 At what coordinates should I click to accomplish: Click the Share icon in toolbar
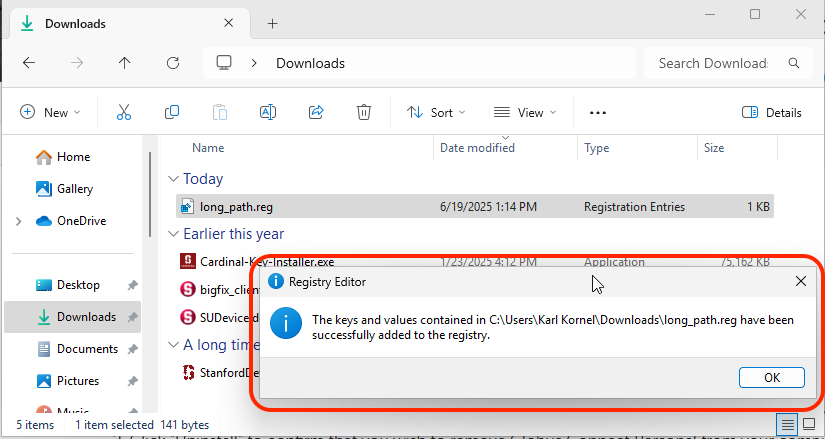[x=316, y=113]
